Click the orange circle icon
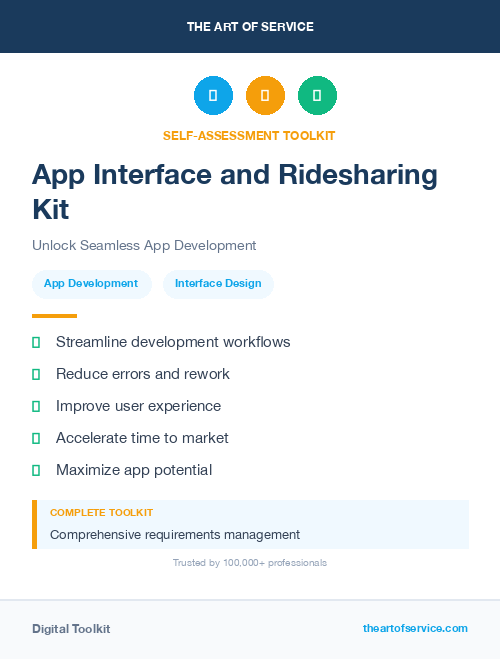Screen dimensions: 500x659 point(265,95)
